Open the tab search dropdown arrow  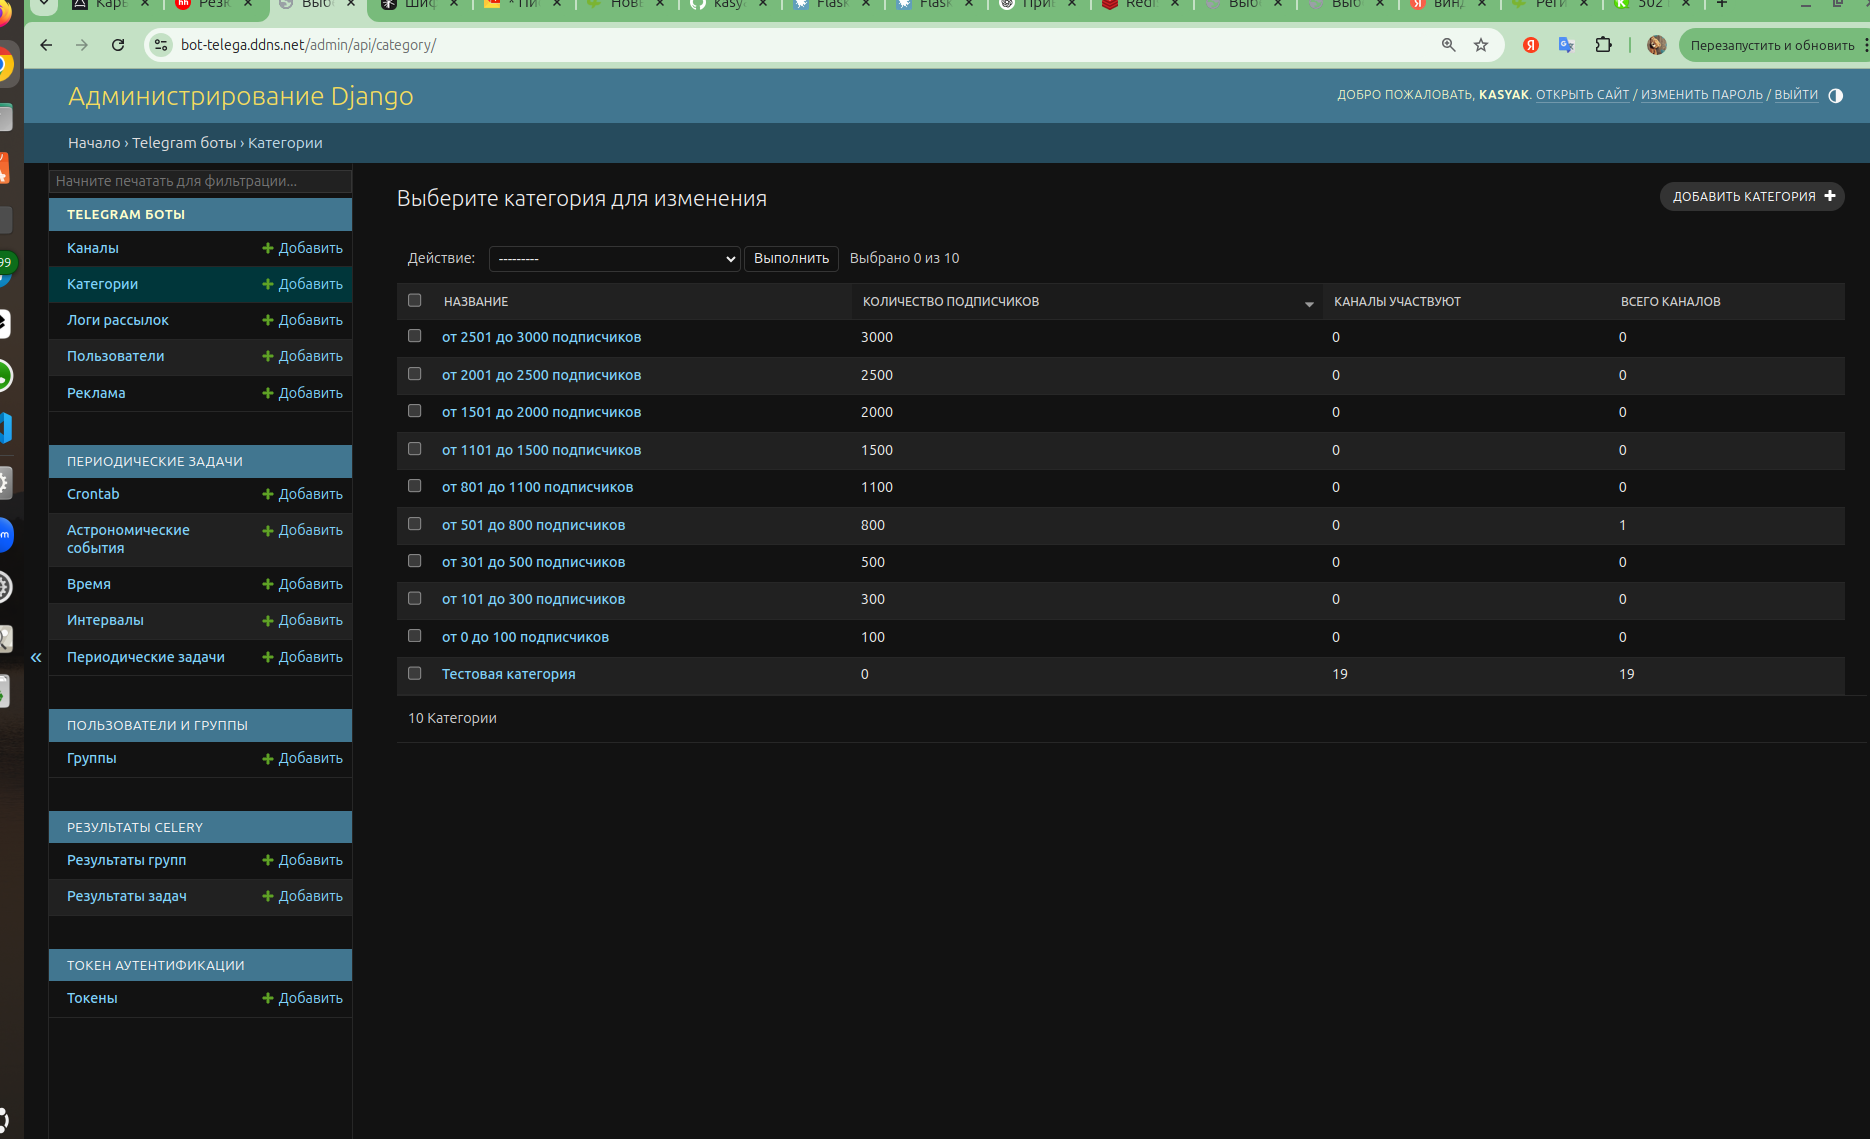44,4
